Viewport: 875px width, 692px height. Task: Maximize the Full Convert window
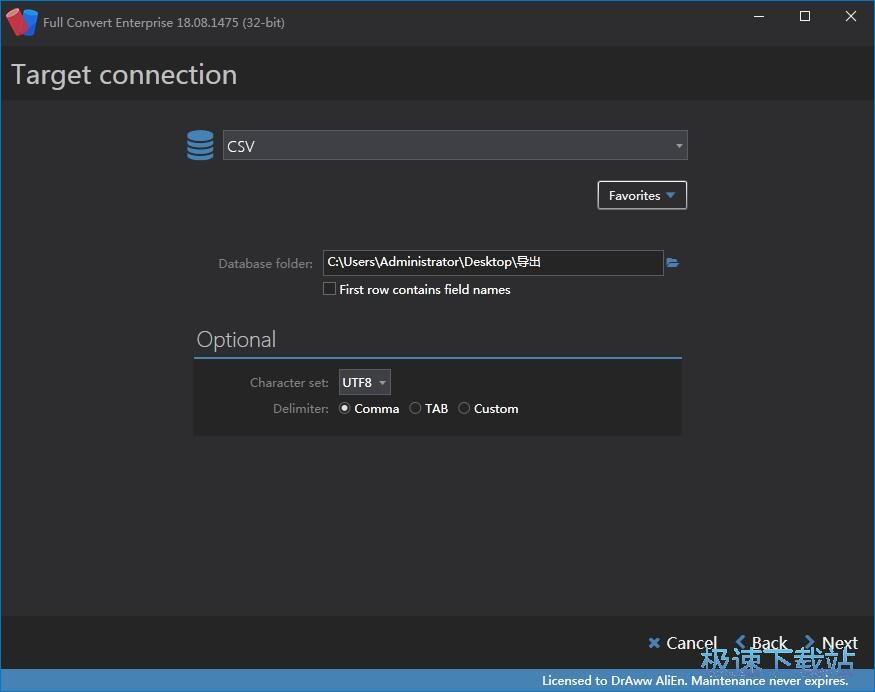click(805, 17)
